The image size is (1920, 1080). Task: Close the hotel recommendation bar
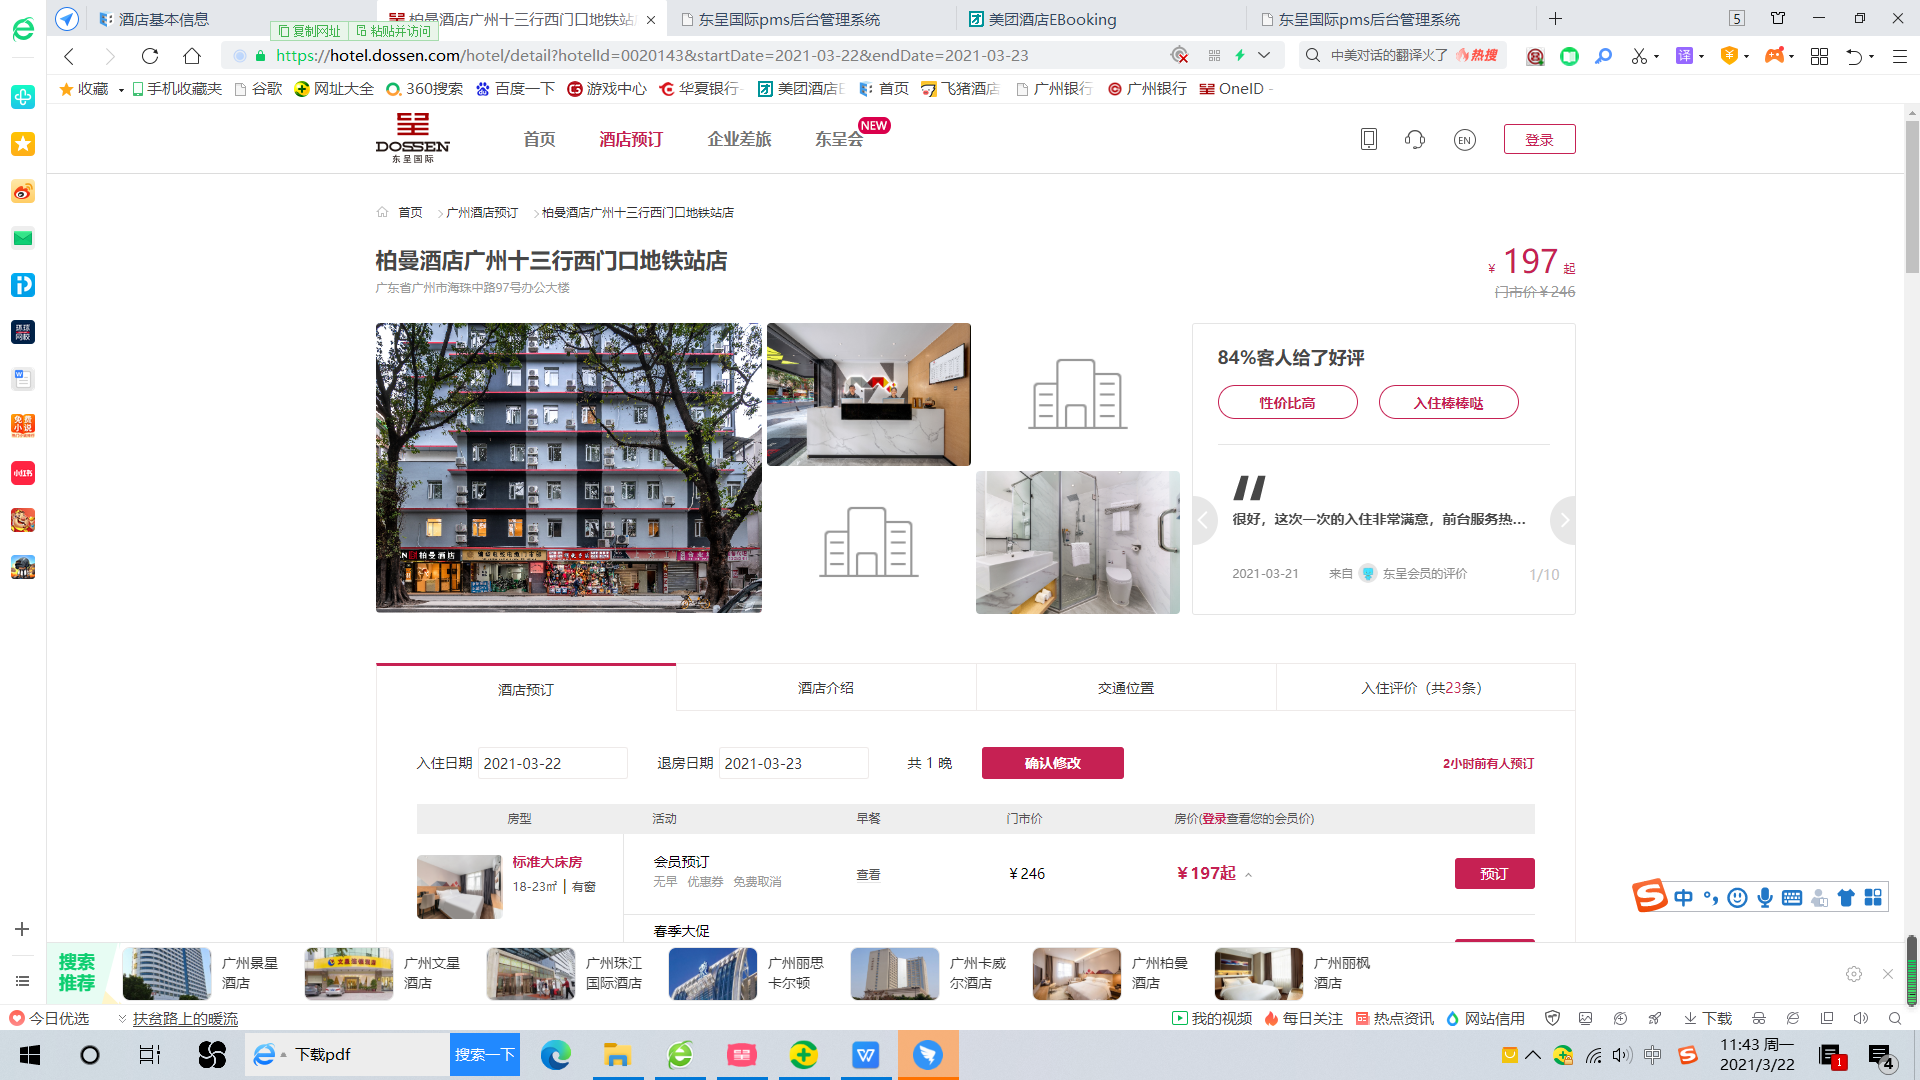1888,974
